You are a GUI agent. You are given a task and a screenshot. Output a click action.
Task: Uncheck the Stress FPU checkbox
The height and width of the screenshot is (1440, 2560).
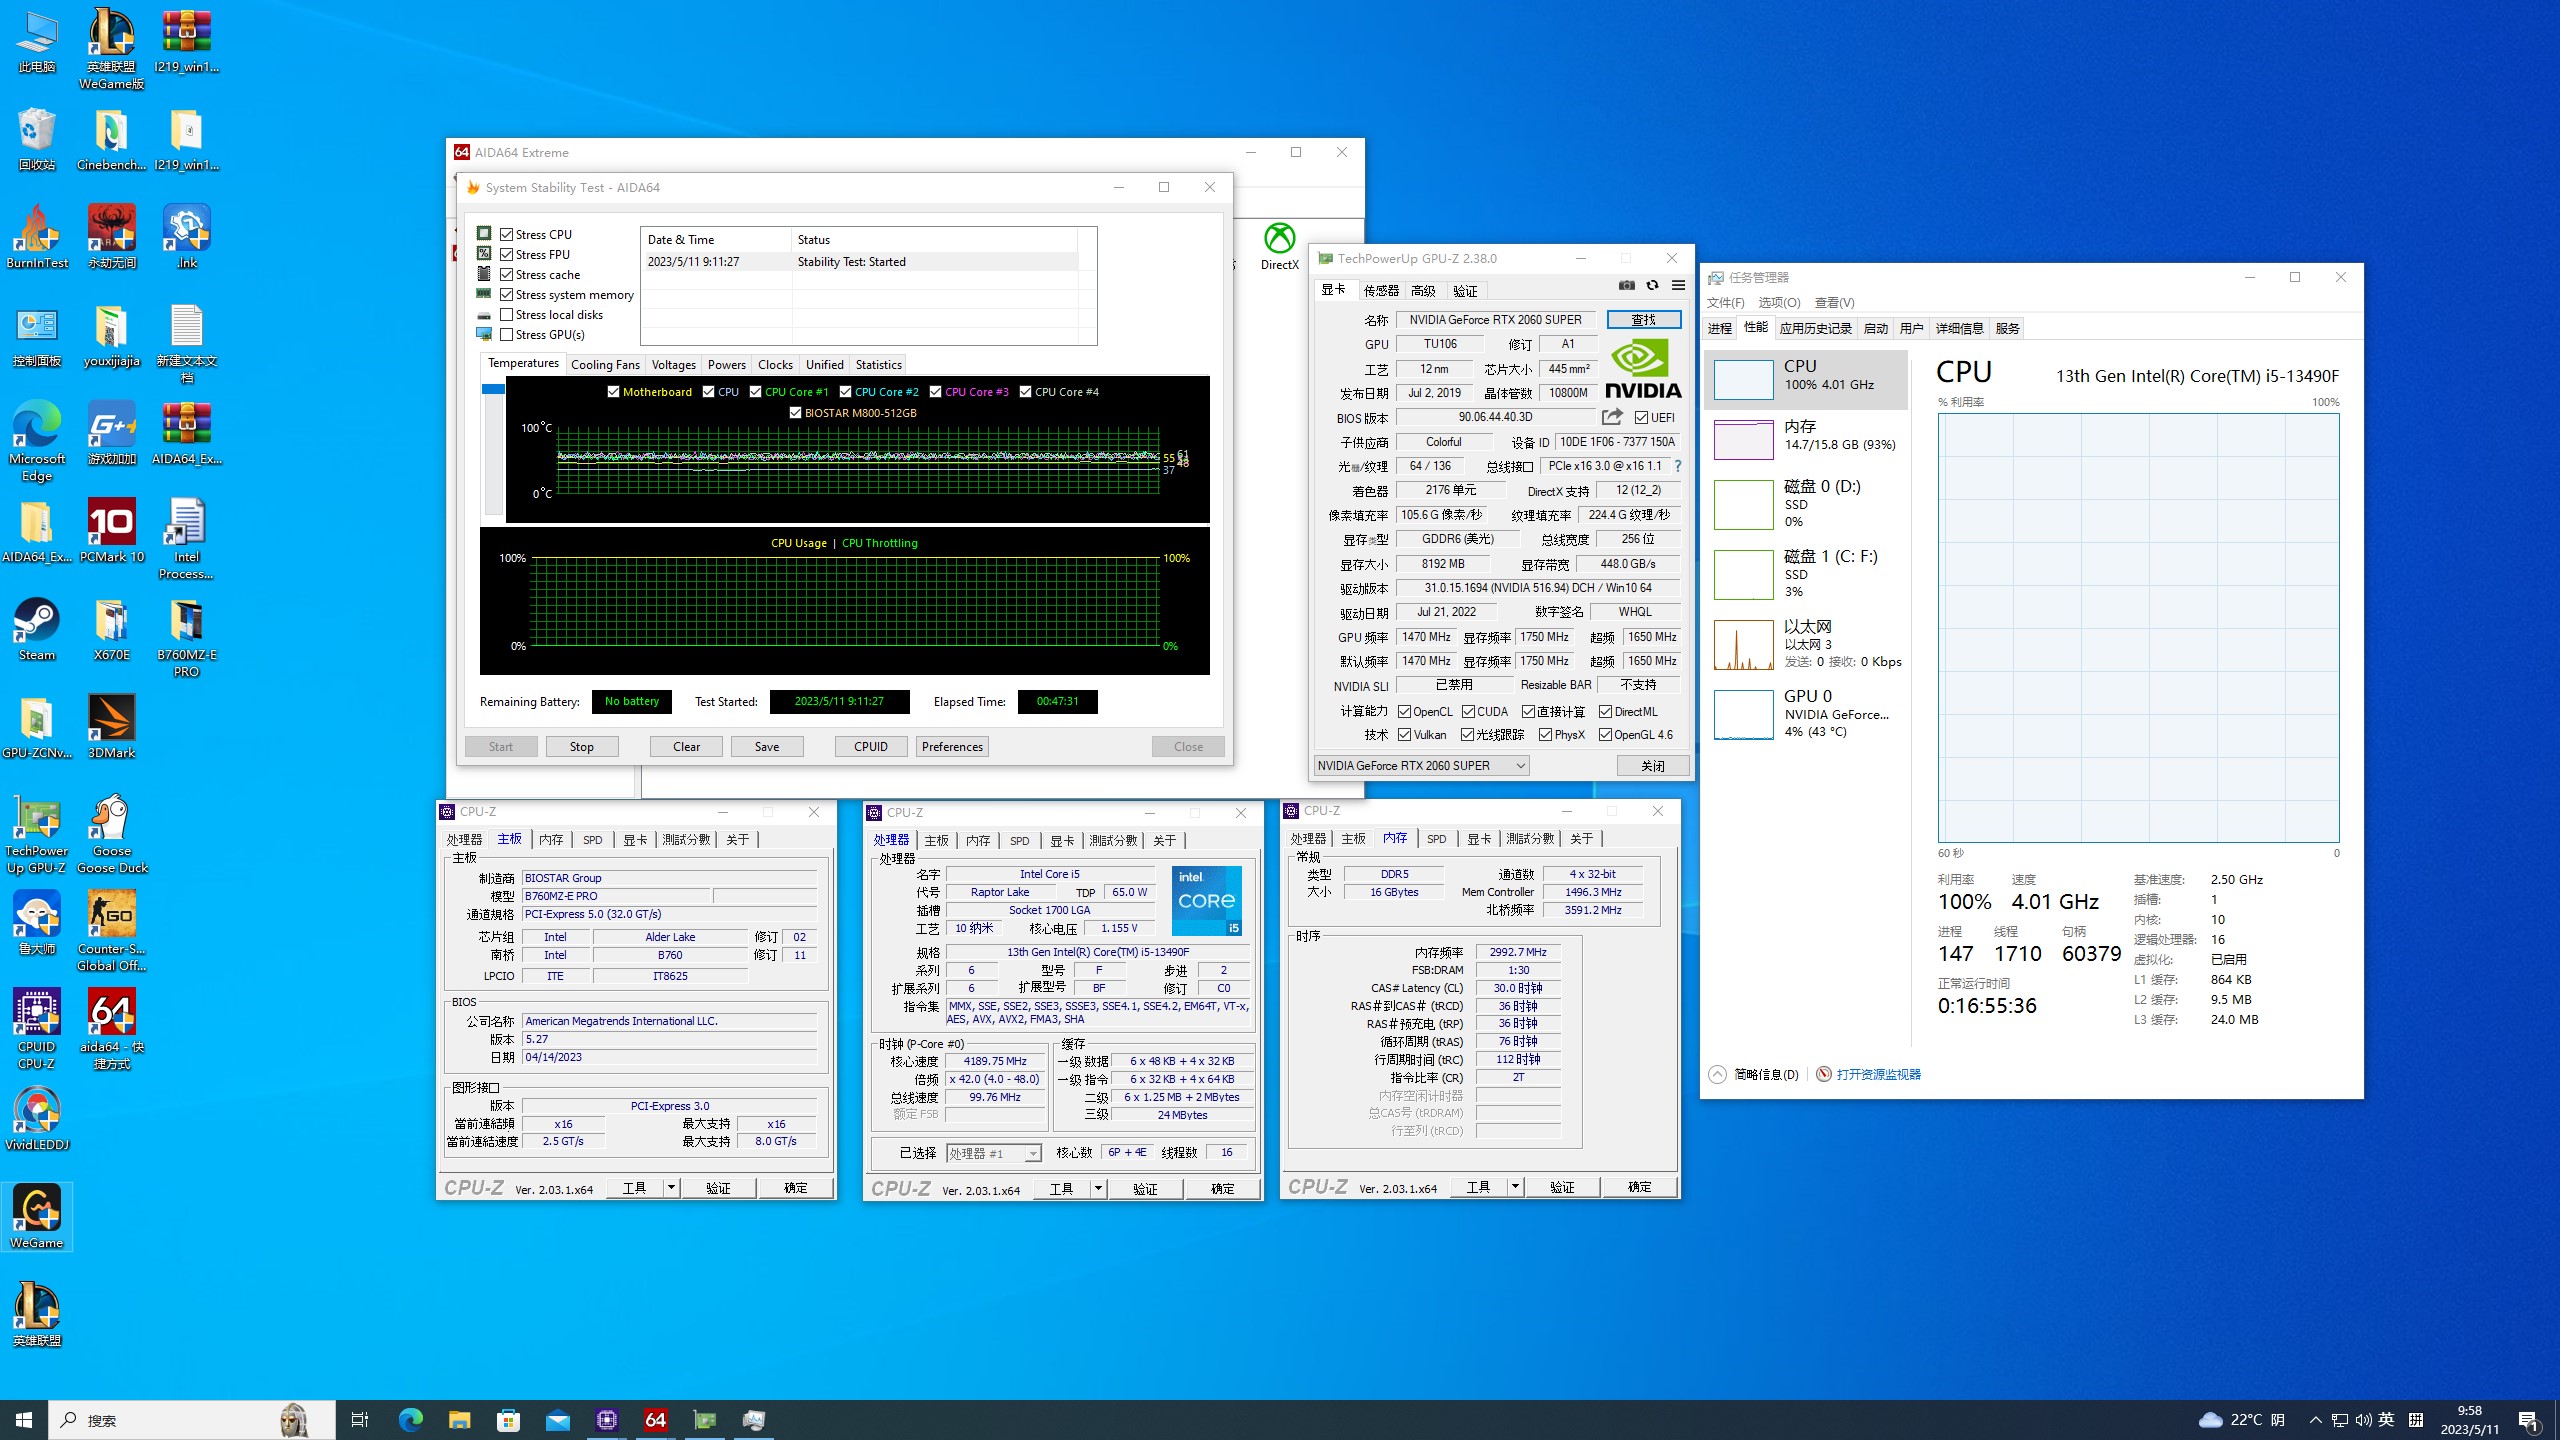coord(507,254)
